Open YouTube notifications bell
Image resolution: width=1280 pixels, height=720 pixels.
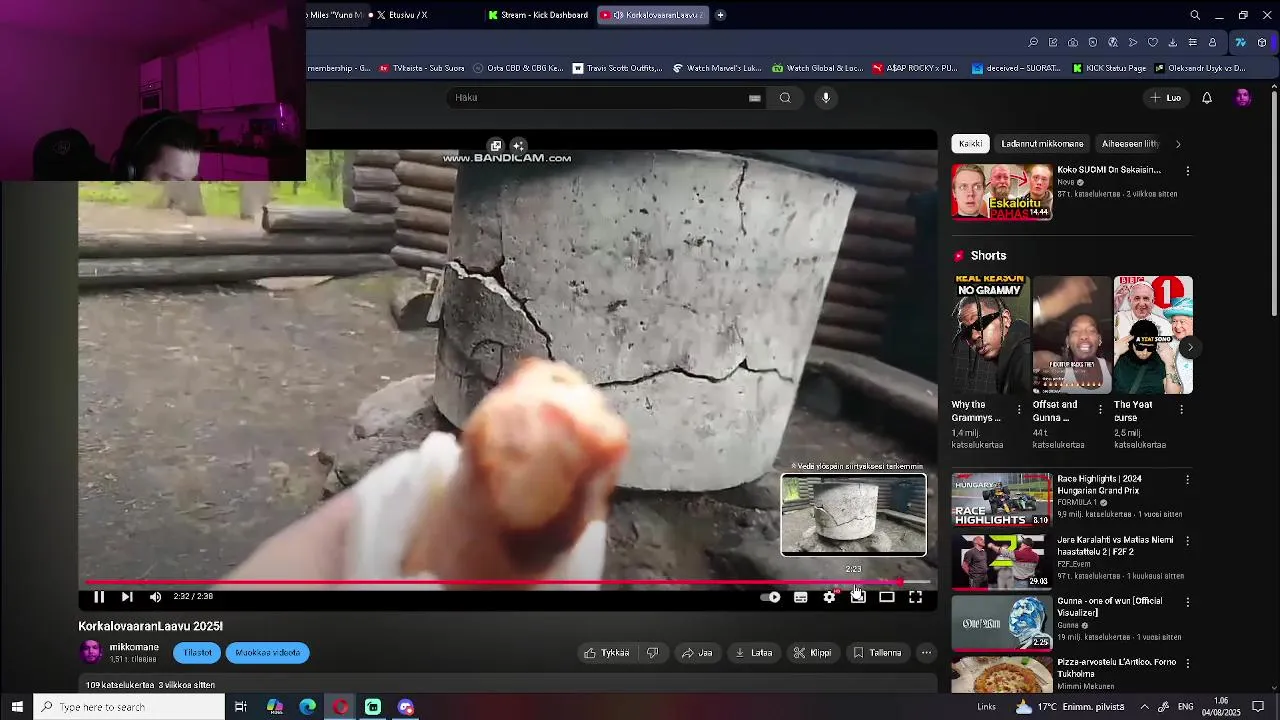click(x=1207, y=98)
